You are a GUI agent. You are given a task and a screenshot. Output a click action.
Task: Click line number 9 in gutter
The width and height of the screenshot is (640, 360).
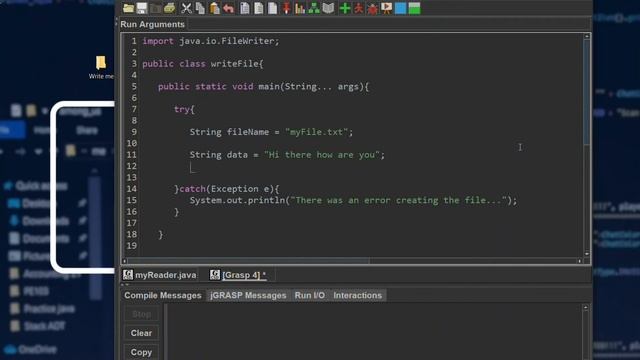(134, 132)
